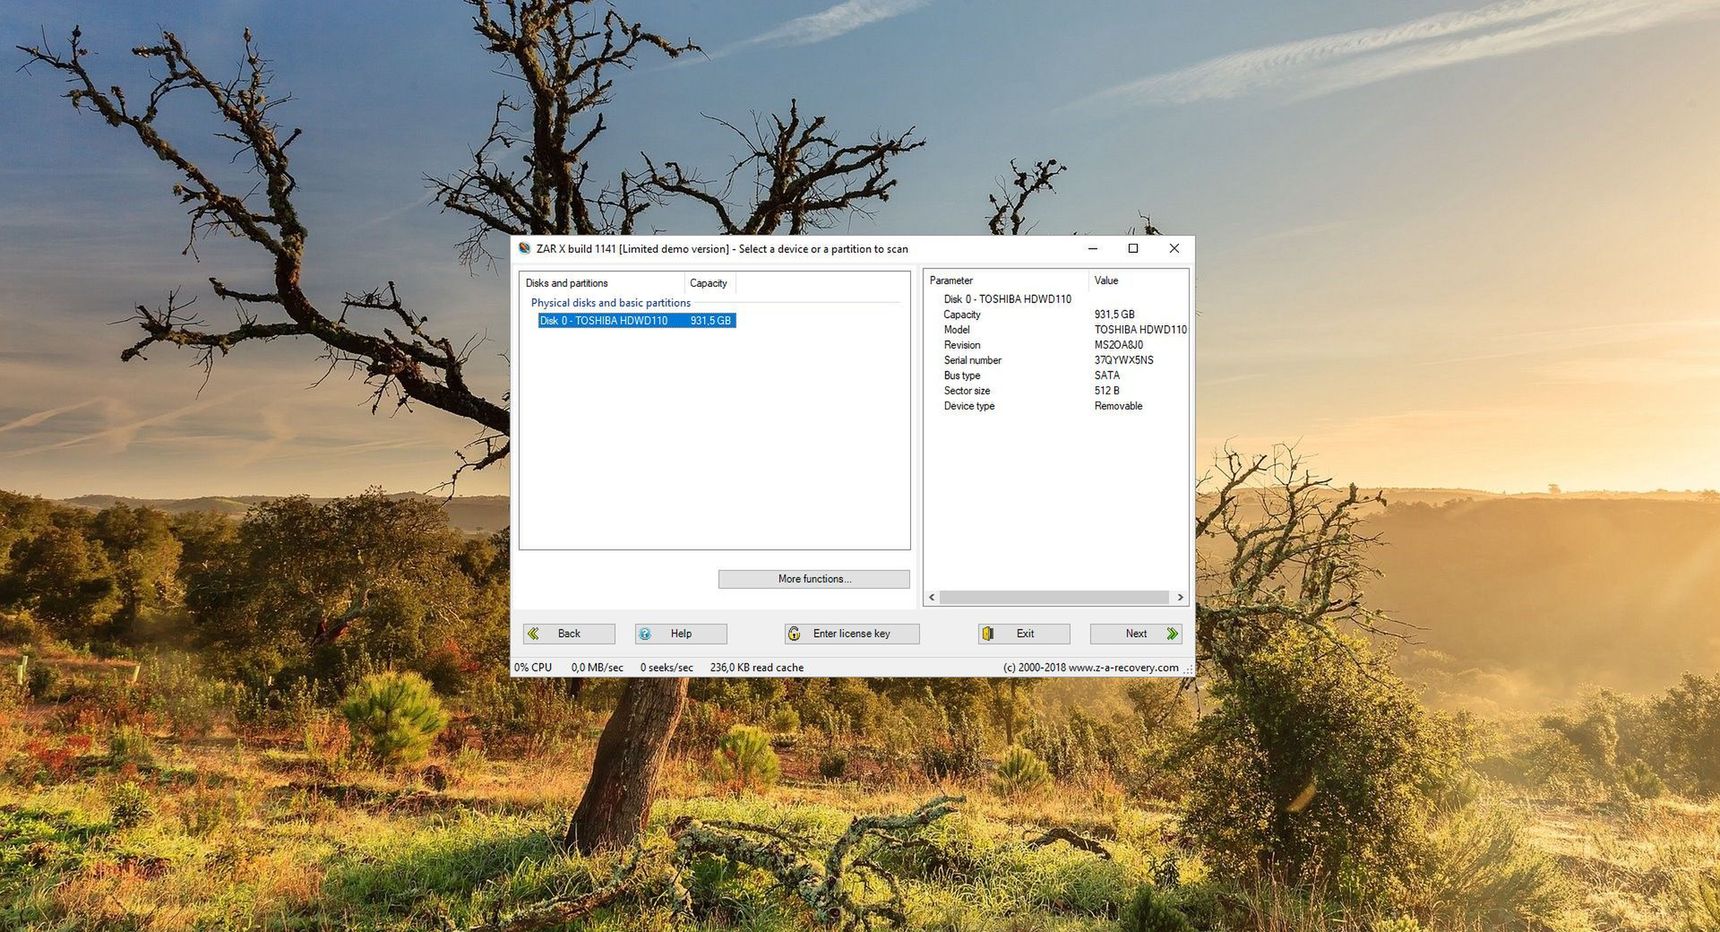1720x932 pixels.
Task: Click the Revision parameter label
Action: [962, 345]
